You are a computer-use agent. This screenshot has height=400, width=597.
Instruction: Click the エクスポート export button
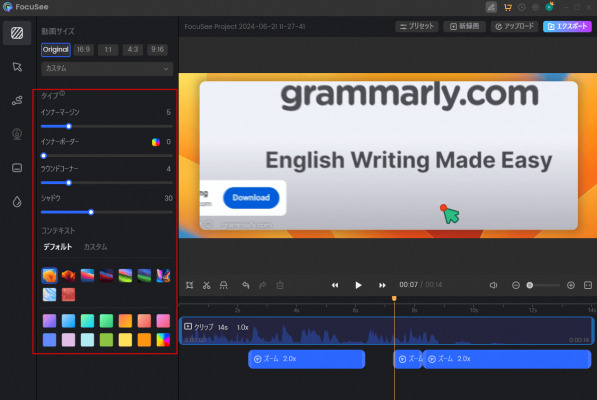(567, 26)
